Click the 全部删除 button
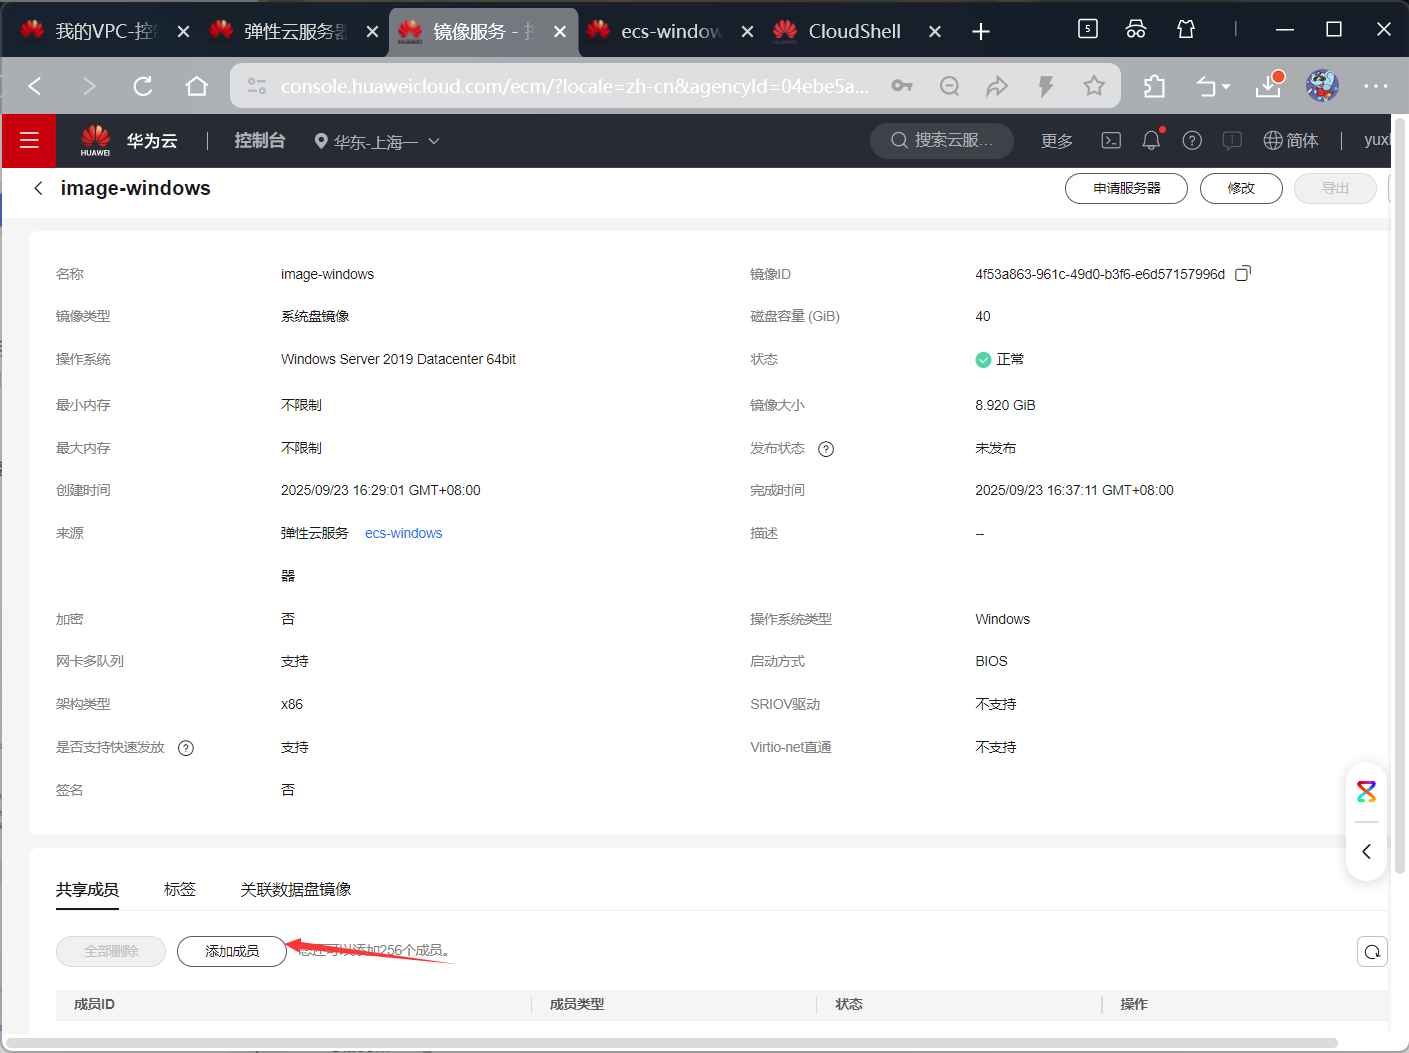The height and width of the screenshot is (1053, 1409). pyautogui.click(x=111, y=951)
